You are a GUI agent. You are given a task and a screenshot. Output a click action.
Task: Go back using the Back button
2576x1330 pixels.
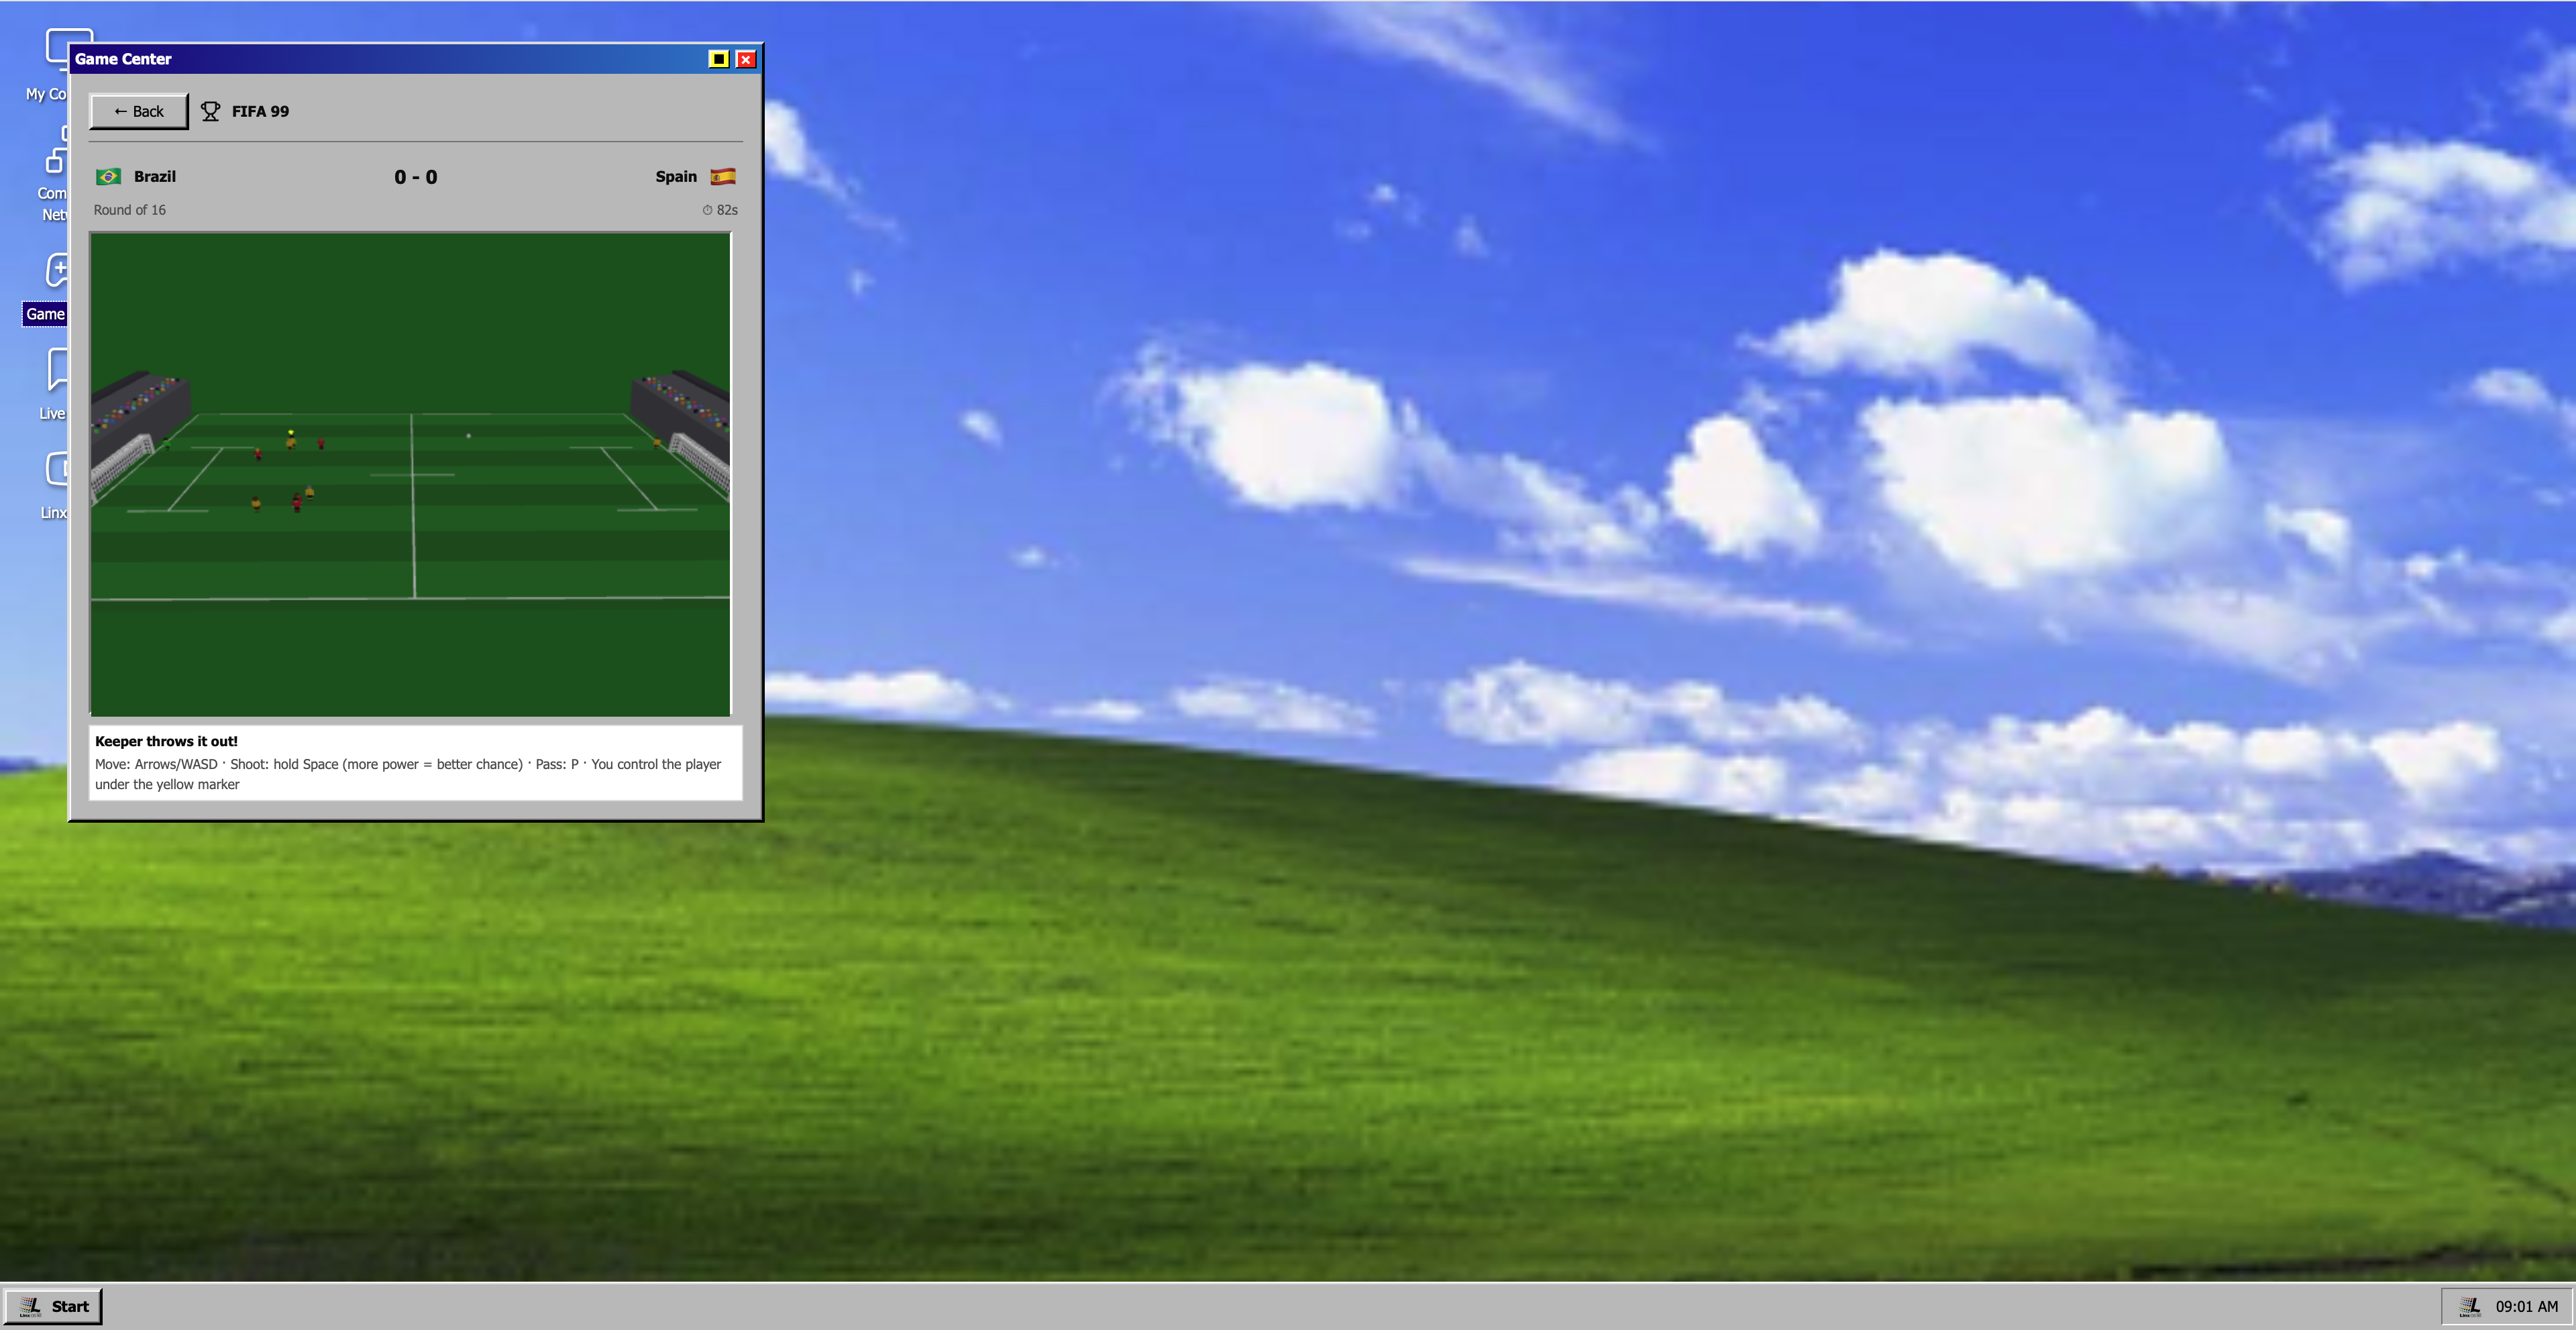click(x=138, y=111)
